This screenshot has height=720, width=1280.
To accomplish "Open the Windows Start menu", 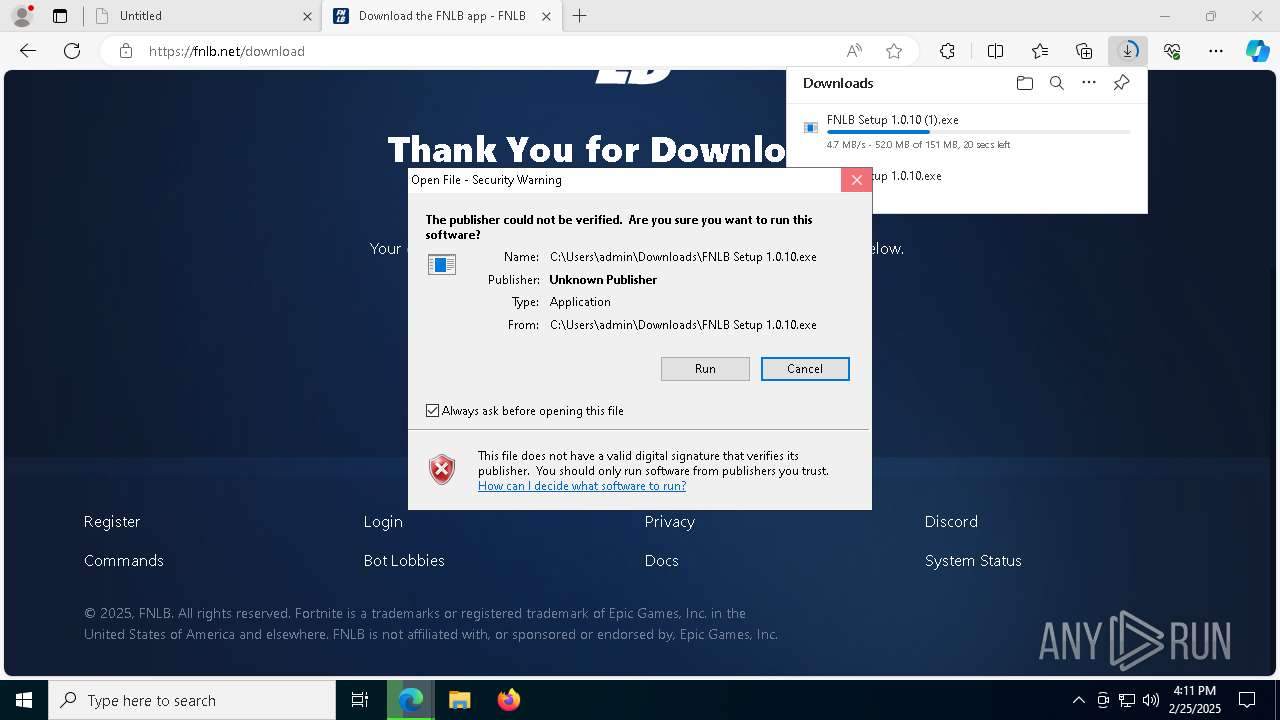I will [24, 700].
